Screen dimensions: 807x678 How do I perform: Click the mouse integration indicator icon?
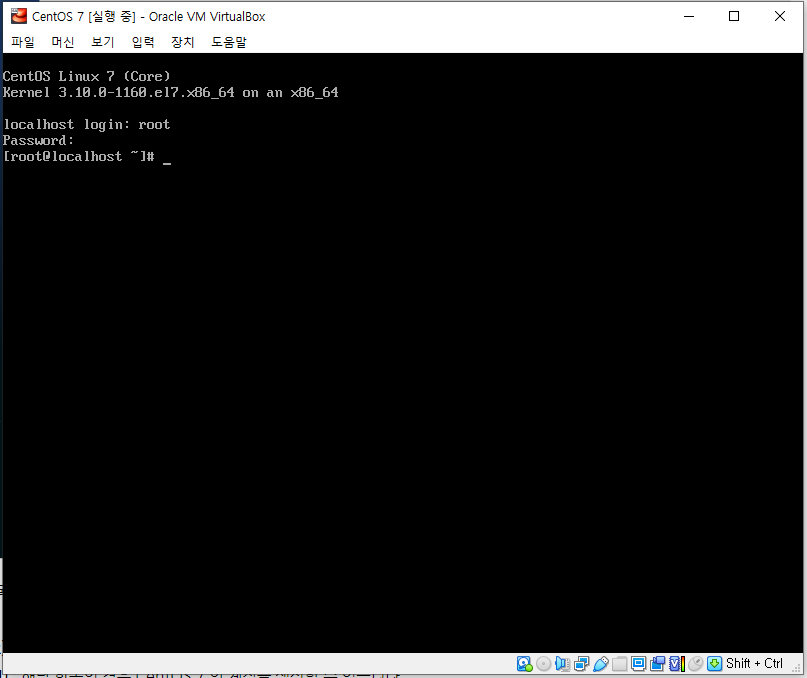coord(696,664)
